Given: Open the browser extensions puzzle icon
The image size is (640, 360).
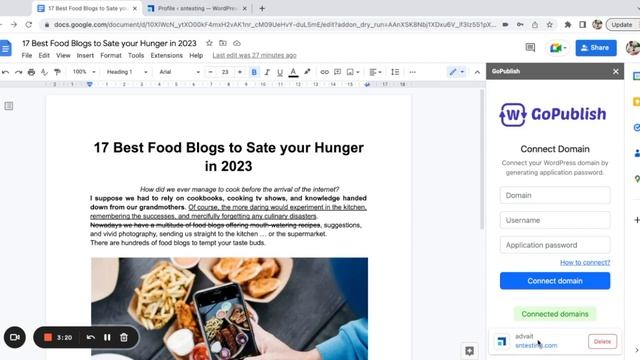Looking at the screenshot, I should coord(567,25).
